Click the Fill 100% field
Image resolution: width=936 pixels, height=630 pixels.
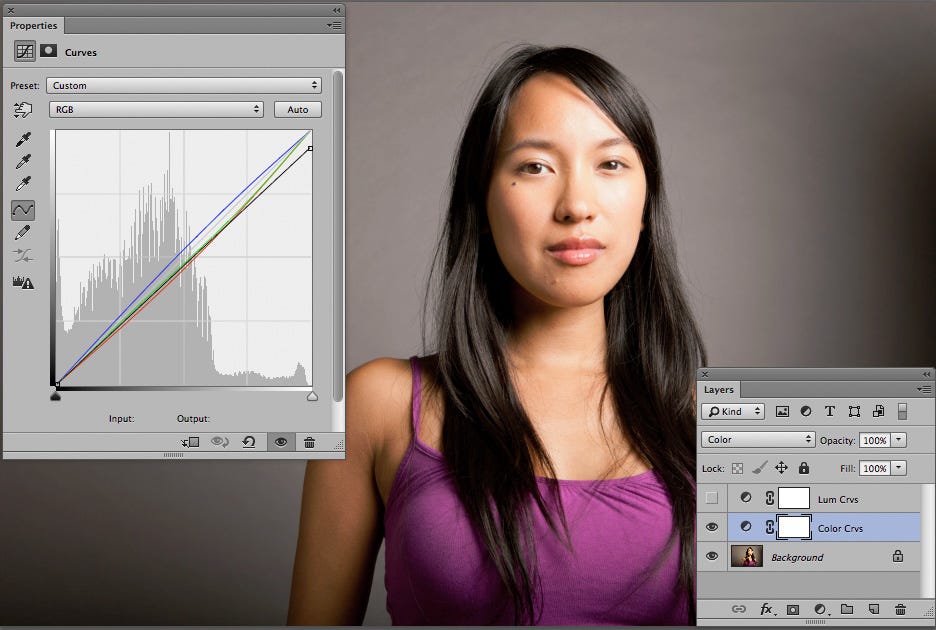click(x=875, y=468)
